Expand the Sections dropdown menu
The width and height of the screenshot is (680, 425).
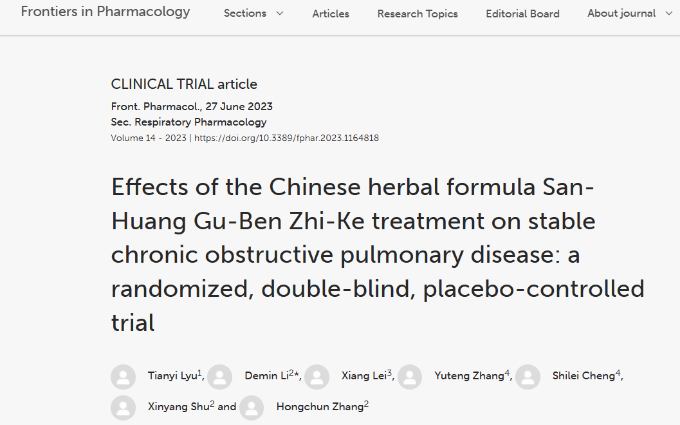253,14
